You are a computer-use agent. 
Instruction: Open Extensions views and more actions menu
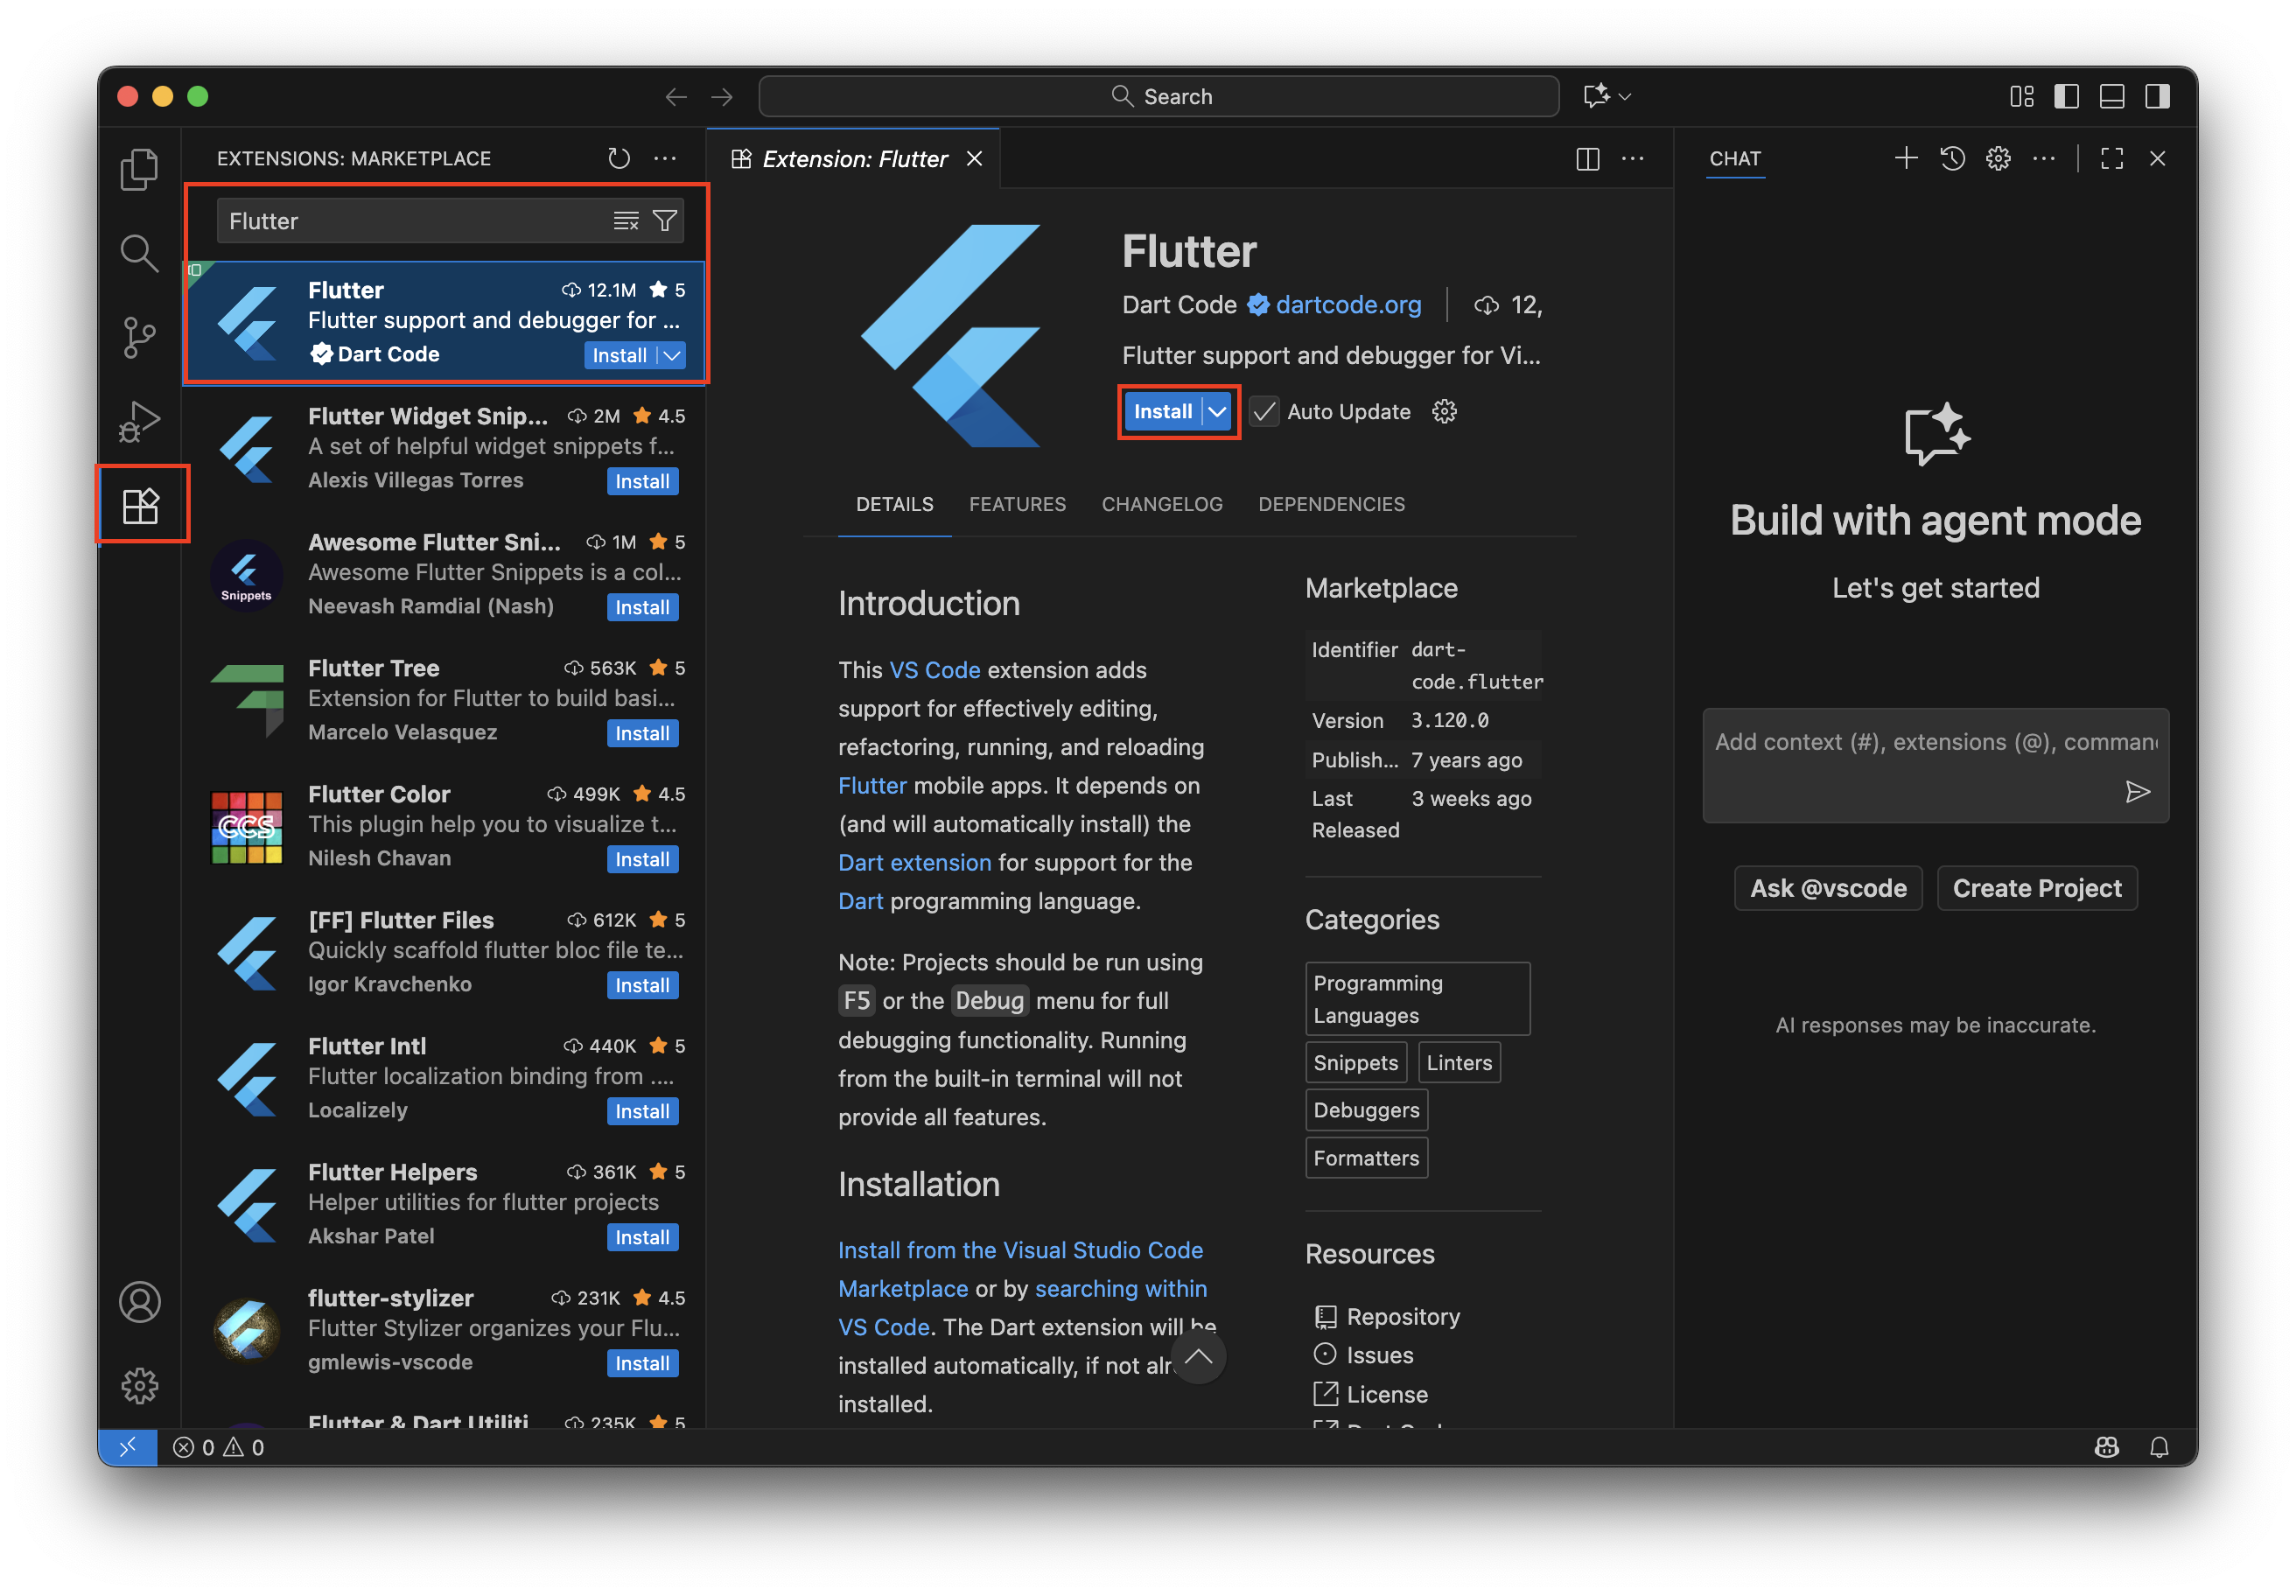tap(665, 158)
